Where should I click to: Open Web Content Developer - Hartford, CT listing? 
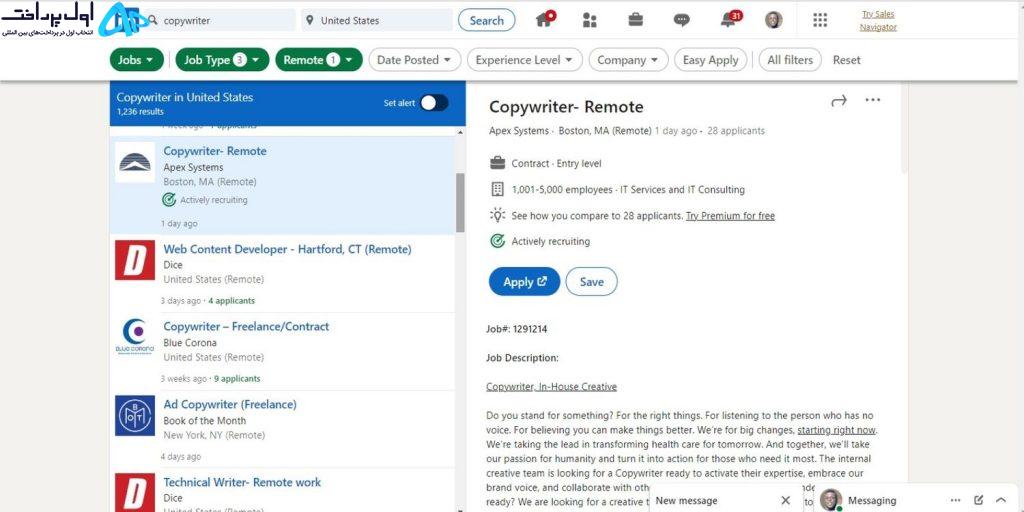[x=287, y=249]
